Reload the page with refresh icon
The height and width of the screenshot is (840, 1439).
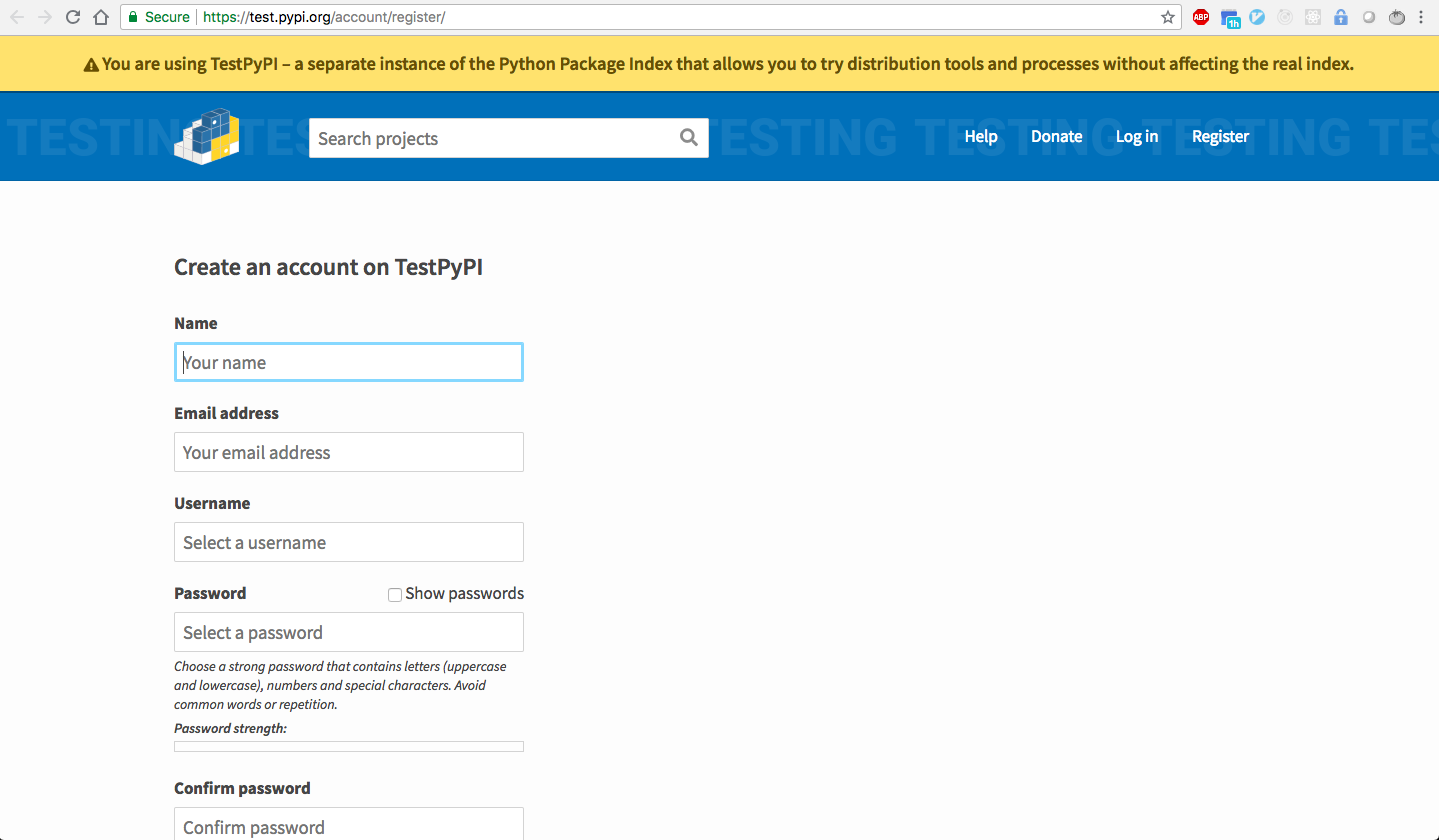72,17
